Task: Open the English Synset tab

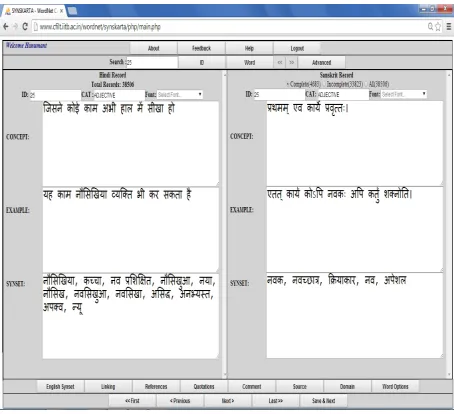Action: point(60,387)
